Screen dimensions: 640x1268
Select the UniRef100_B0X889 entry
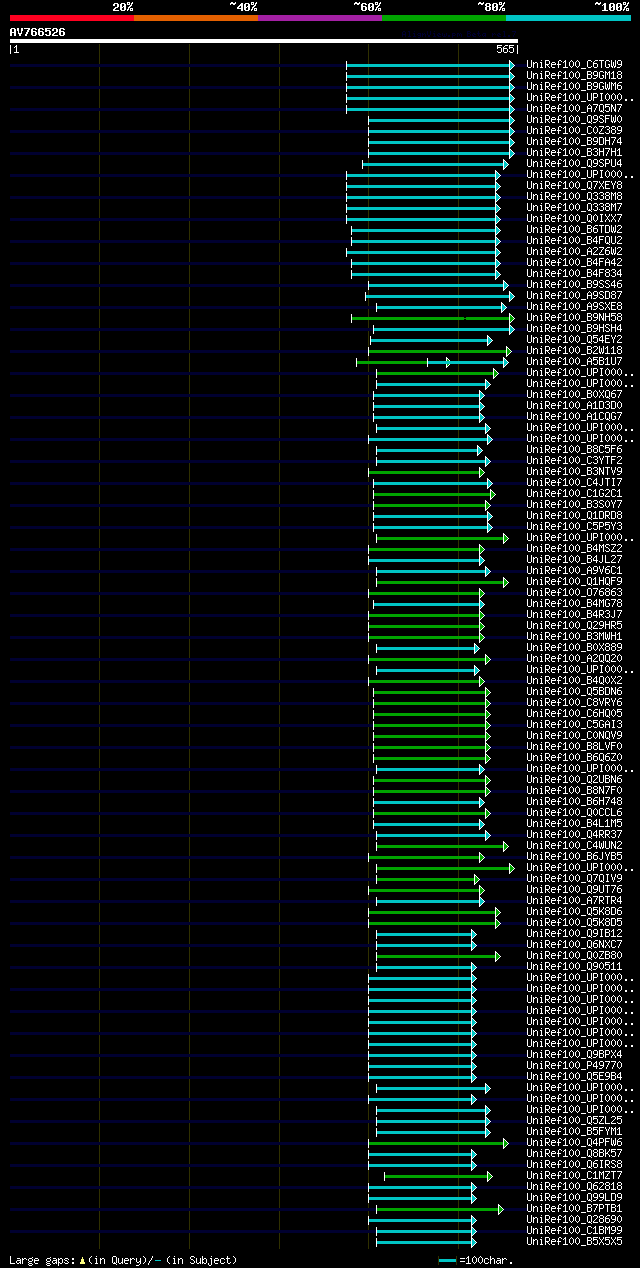point(574,647)
